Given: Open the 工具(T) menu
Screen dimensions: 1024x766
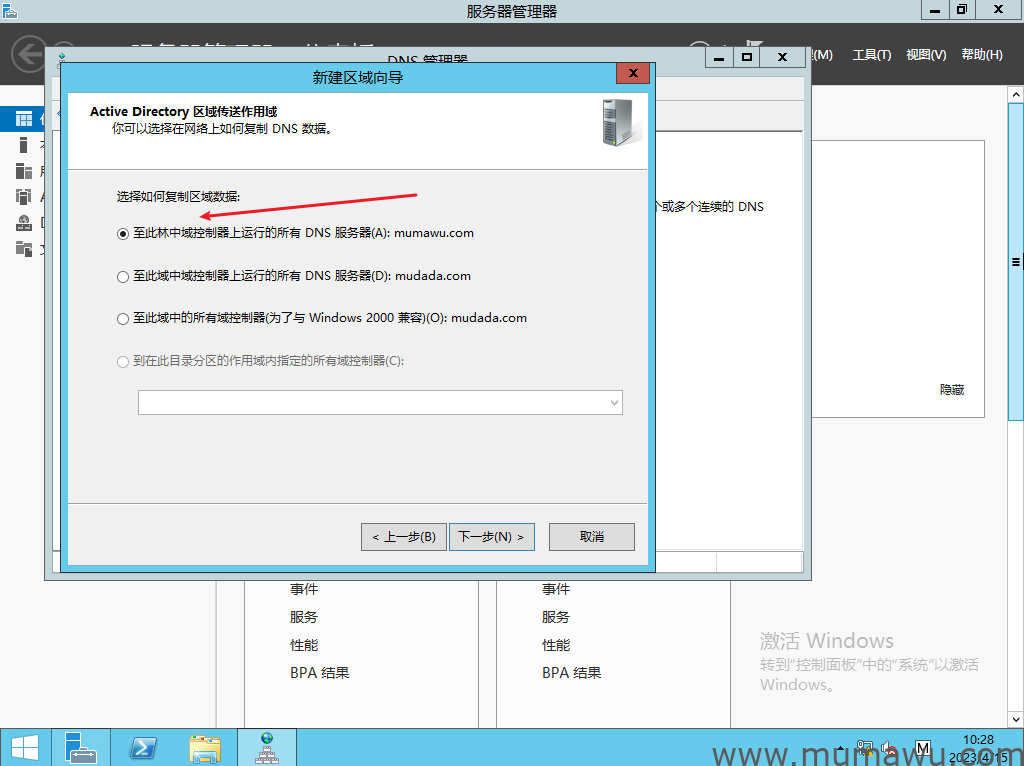Looking at the screenshot, I should (871, 55).
